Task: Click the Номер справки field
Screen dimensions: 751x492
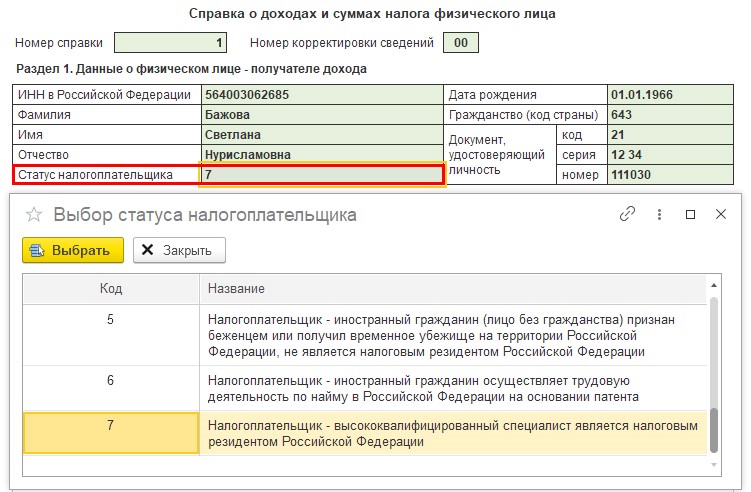Action: 170,43
